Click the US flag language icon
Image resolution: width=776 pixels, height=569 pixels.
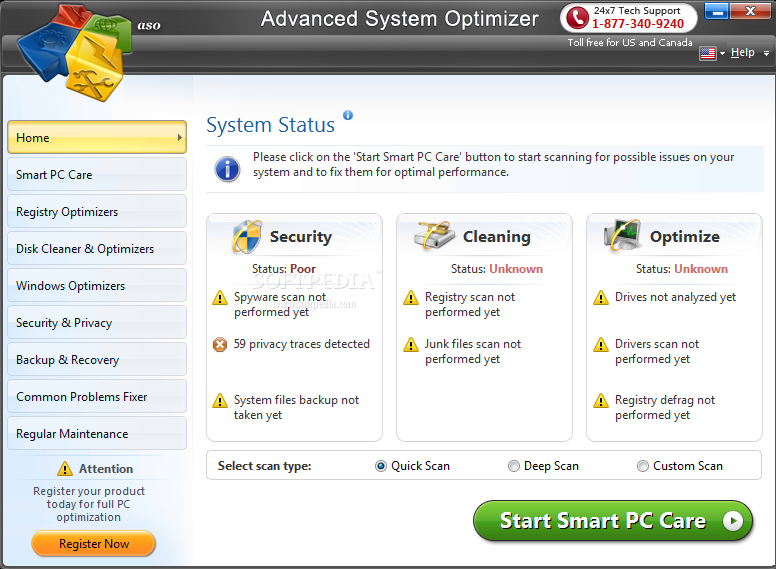[708, 53]
